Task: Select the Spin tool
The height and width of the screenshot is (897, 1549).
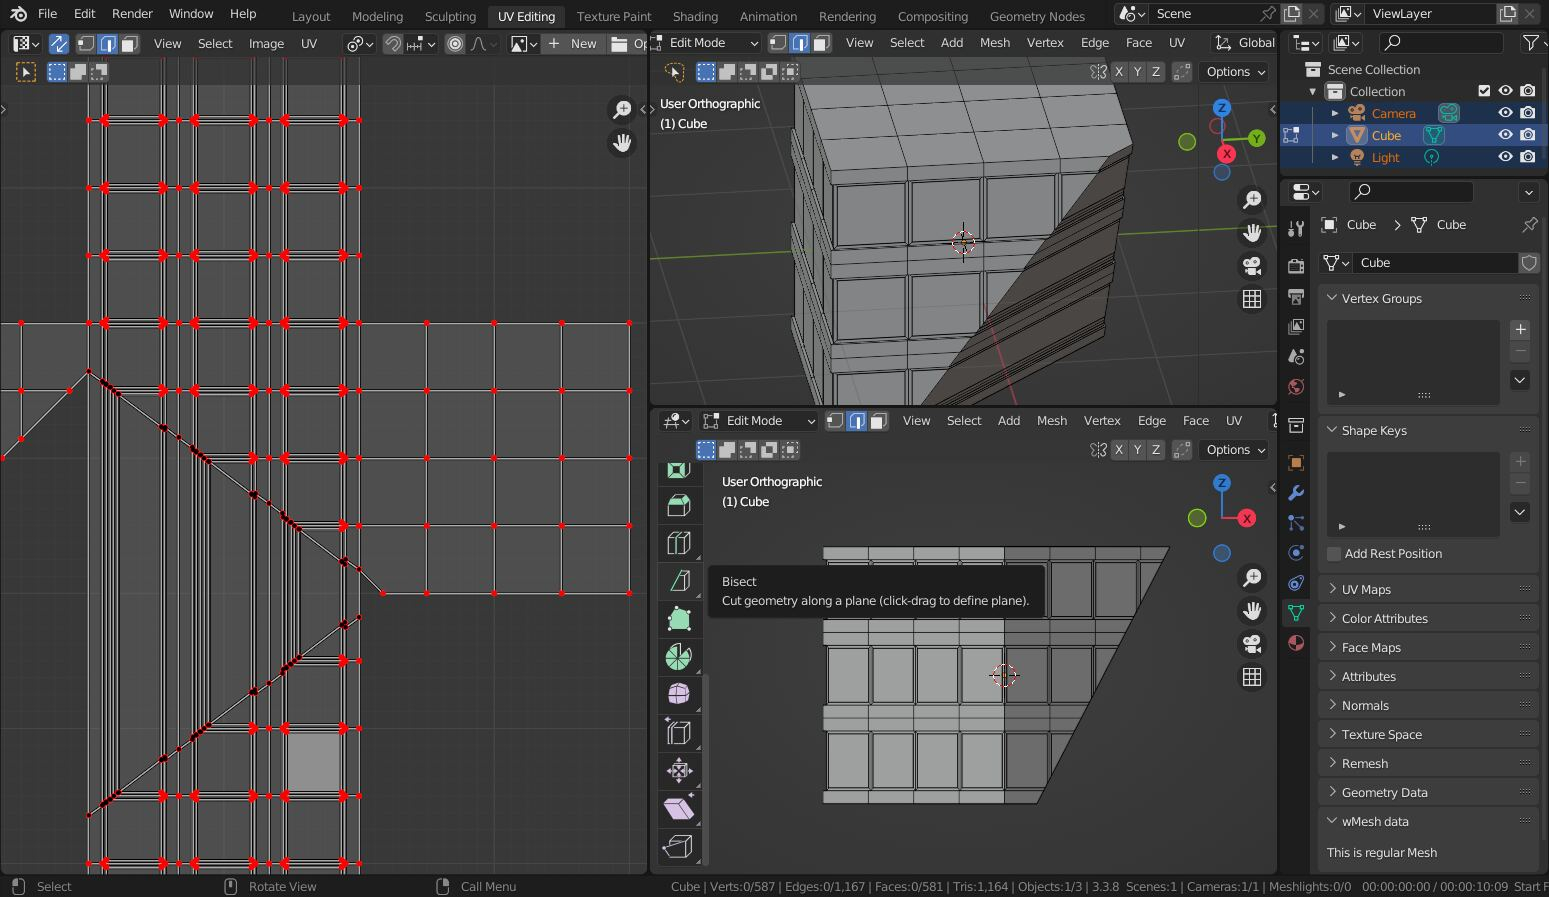Action: coord(679,657)
